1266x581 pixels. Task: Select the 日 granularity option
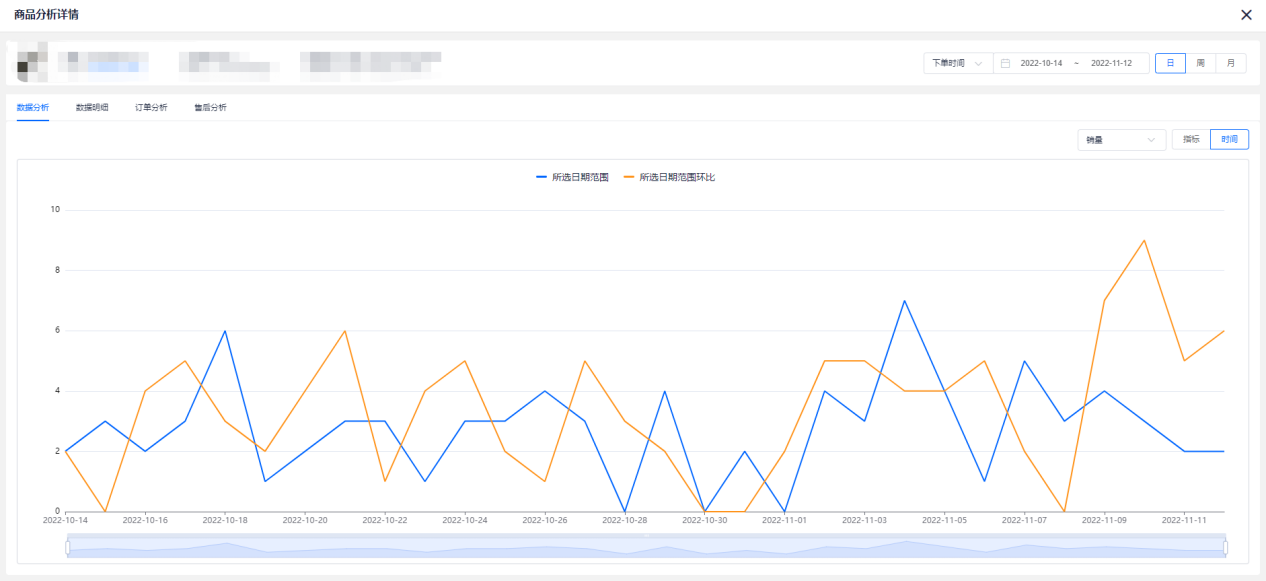(1170, 63)
